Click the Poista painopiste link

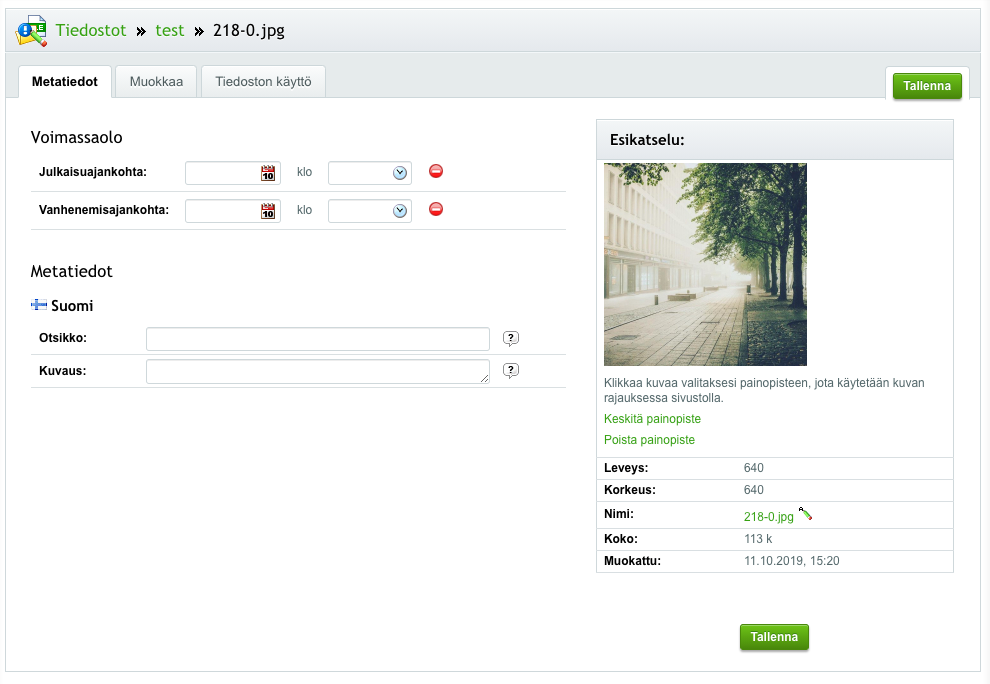tap(649, 440)
